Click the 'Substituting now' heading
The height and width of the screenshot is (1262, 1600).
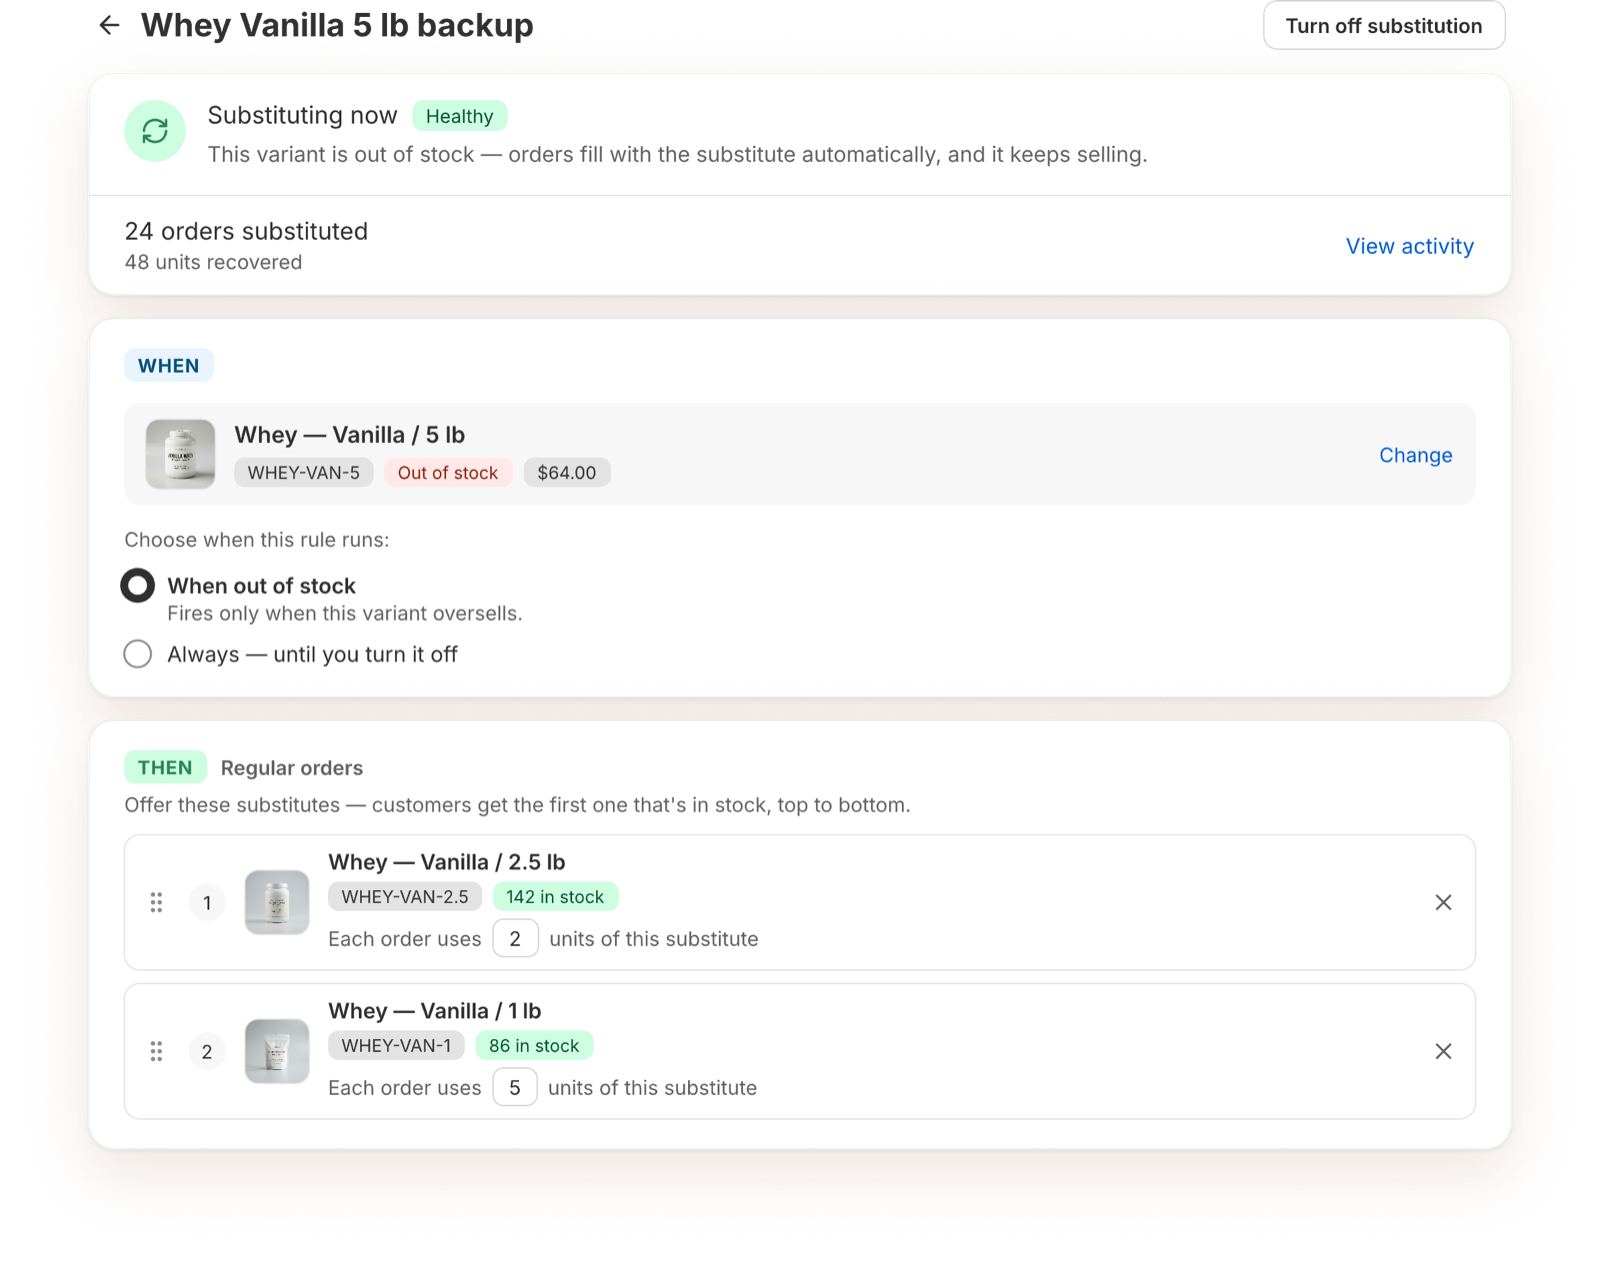point(302,116)
